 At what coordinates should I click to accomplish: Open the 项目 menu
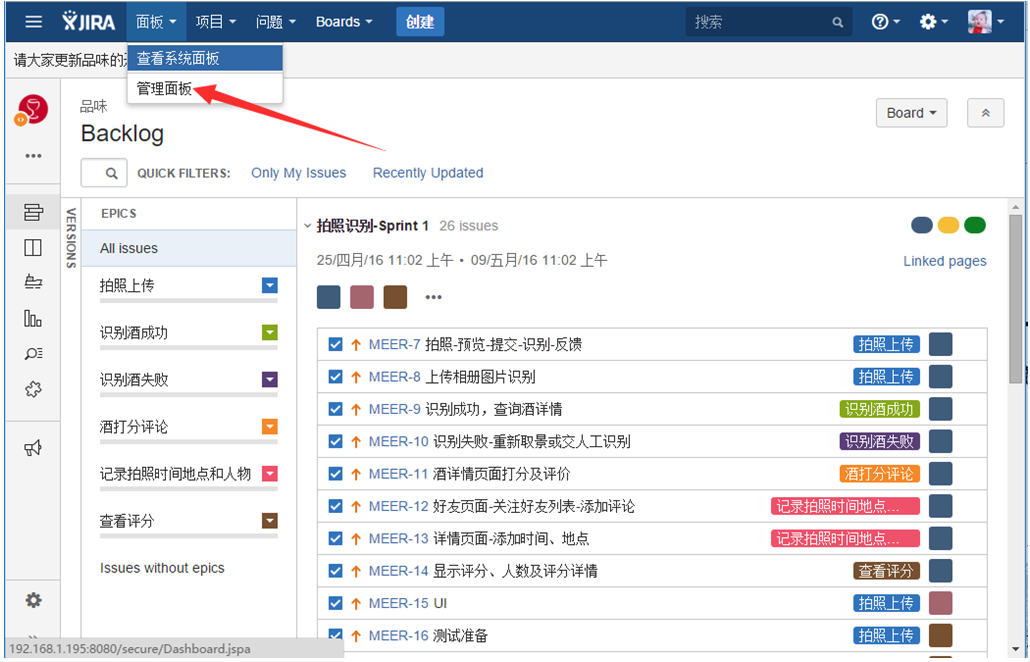215,22
